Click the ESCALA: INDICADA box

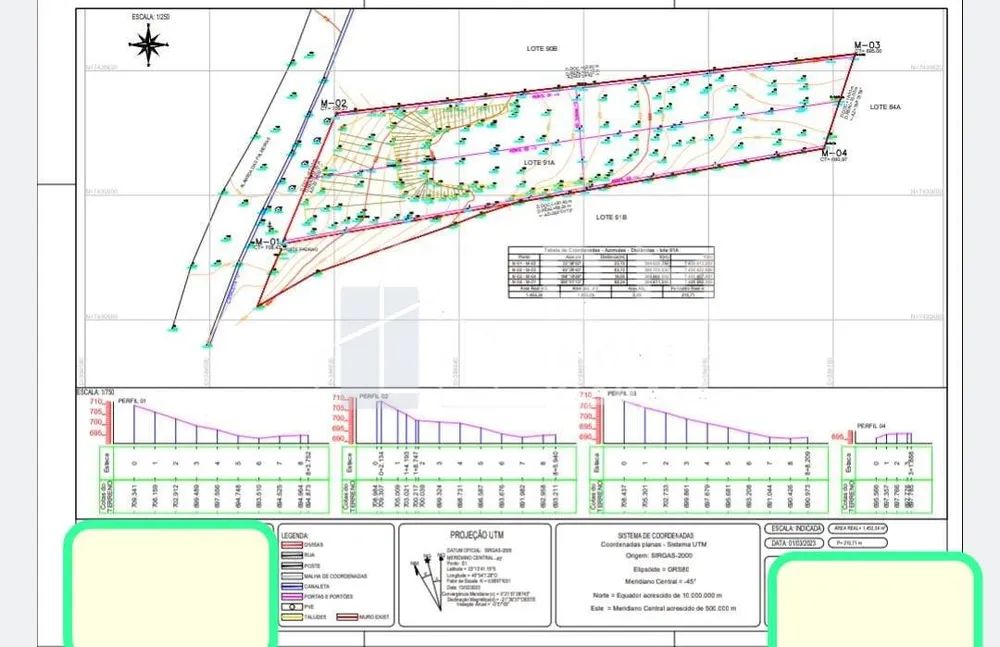794,529
